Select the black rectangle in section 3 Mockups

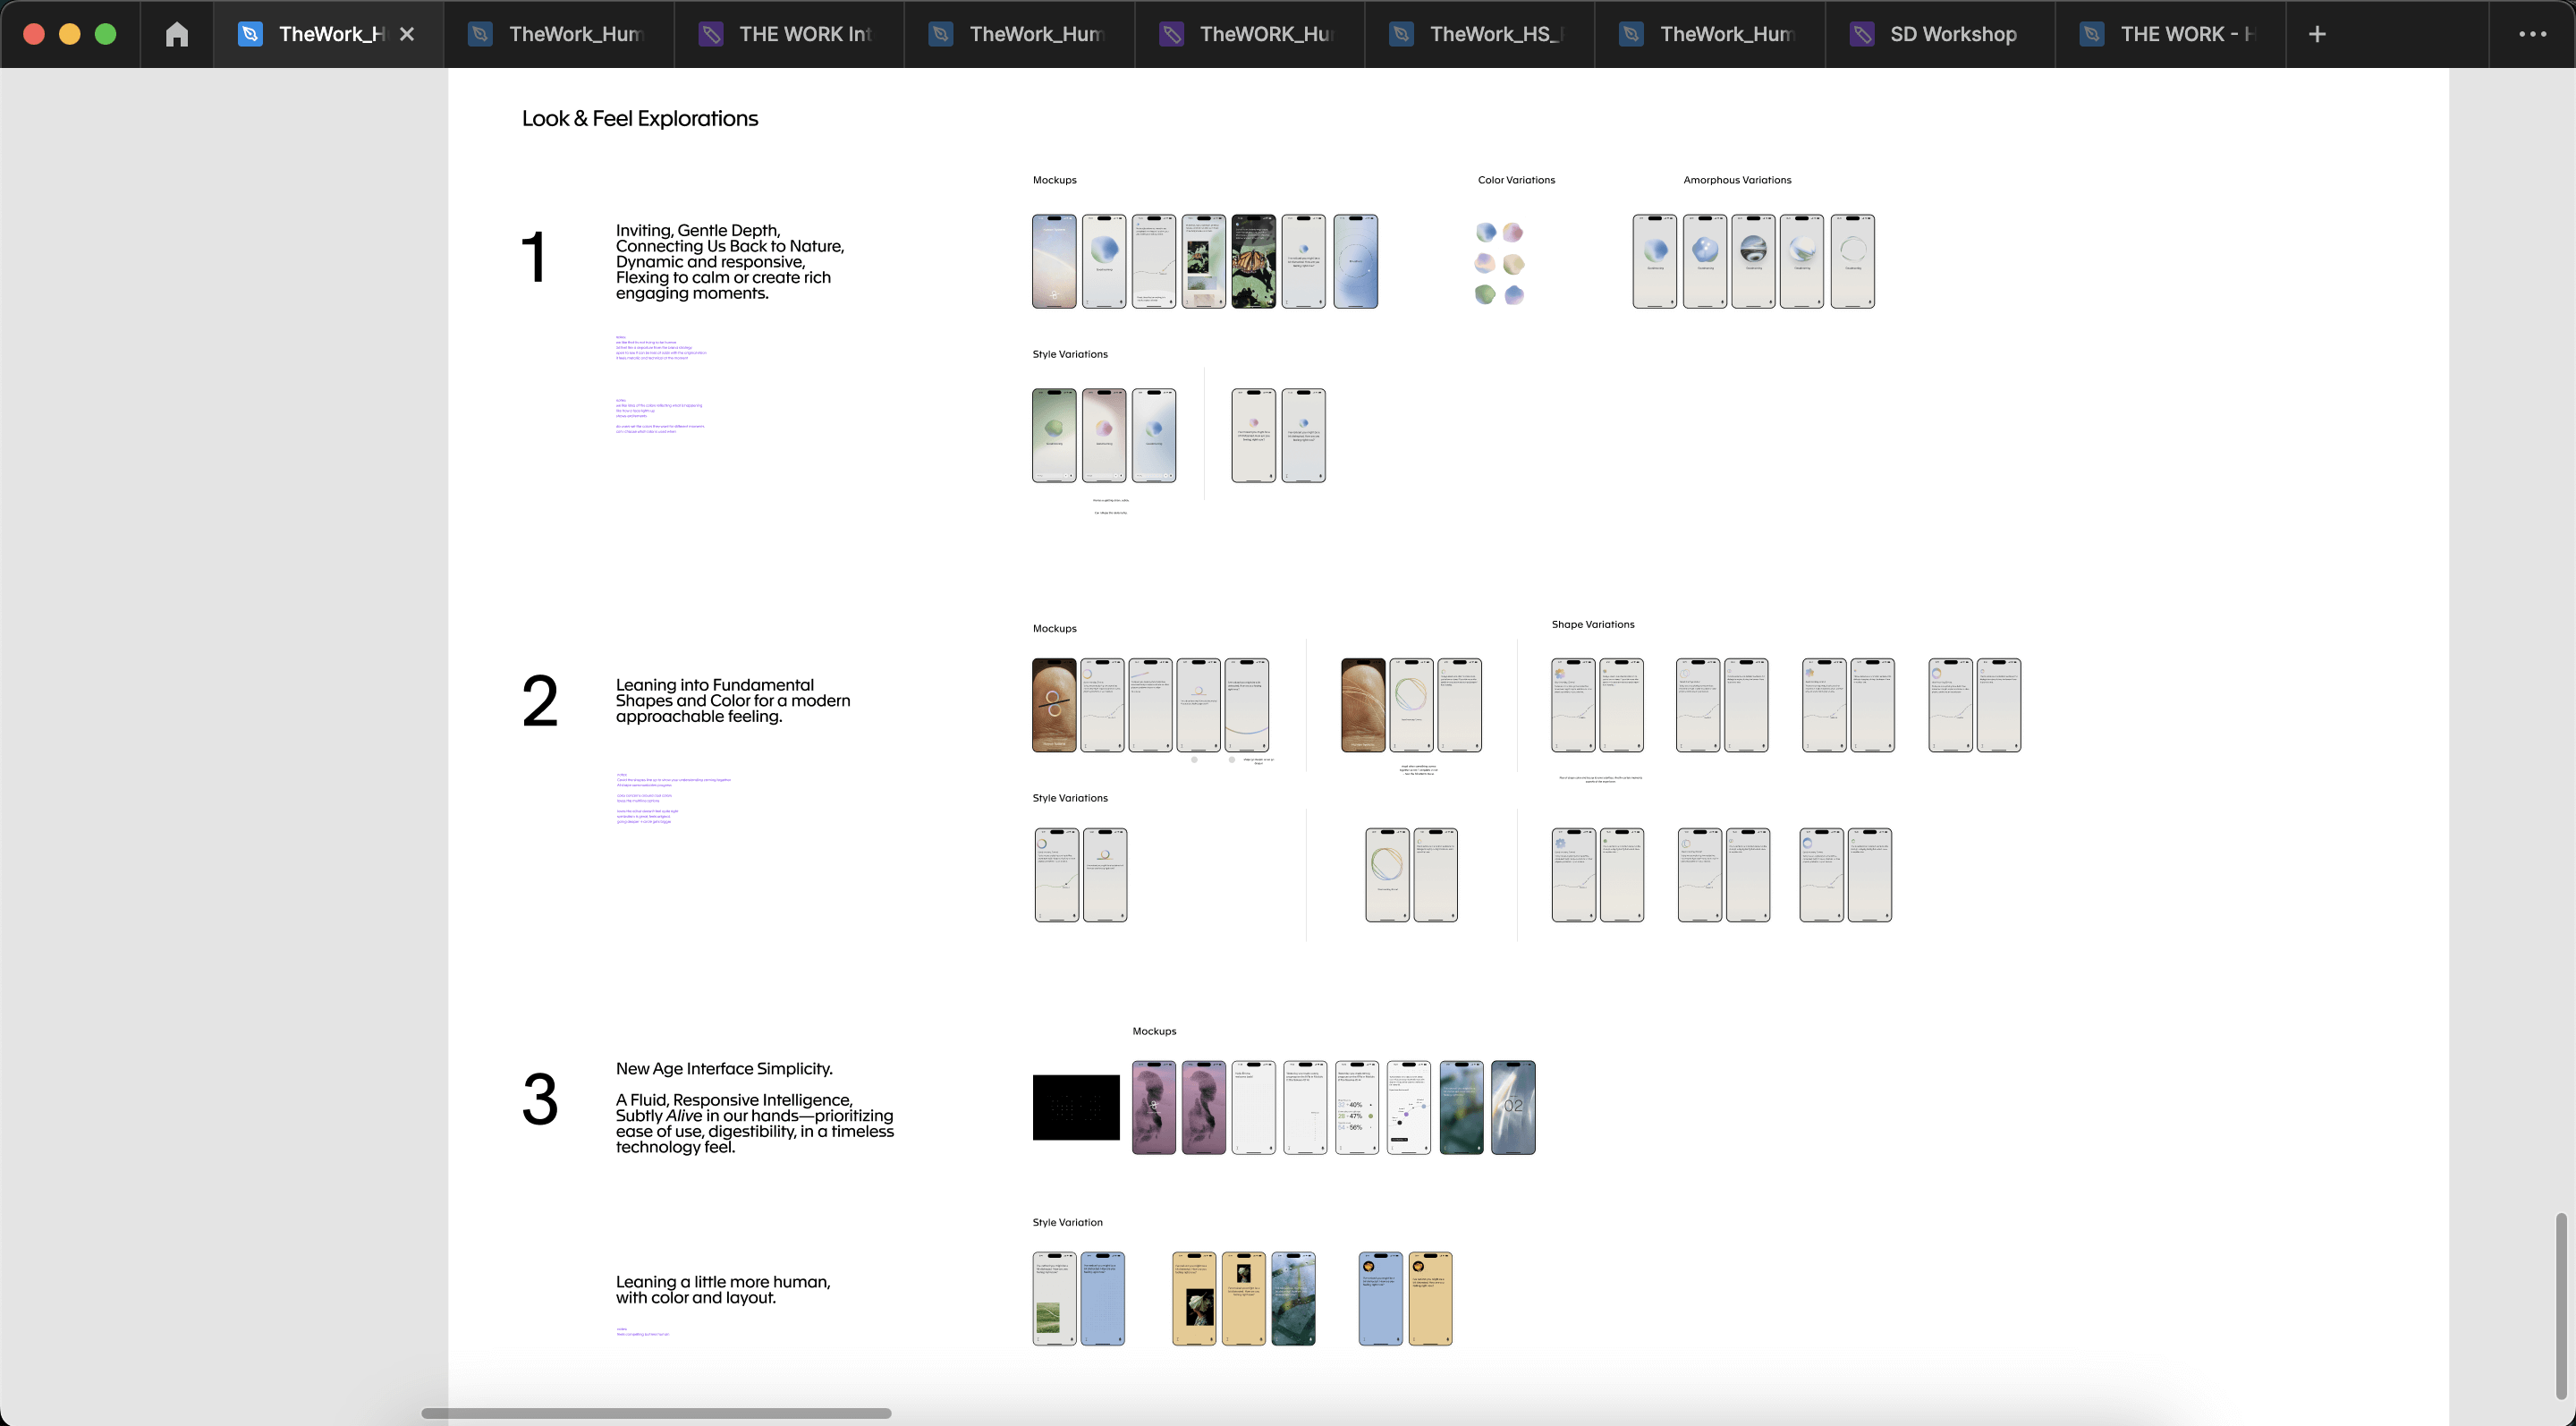(1076, 1107)
